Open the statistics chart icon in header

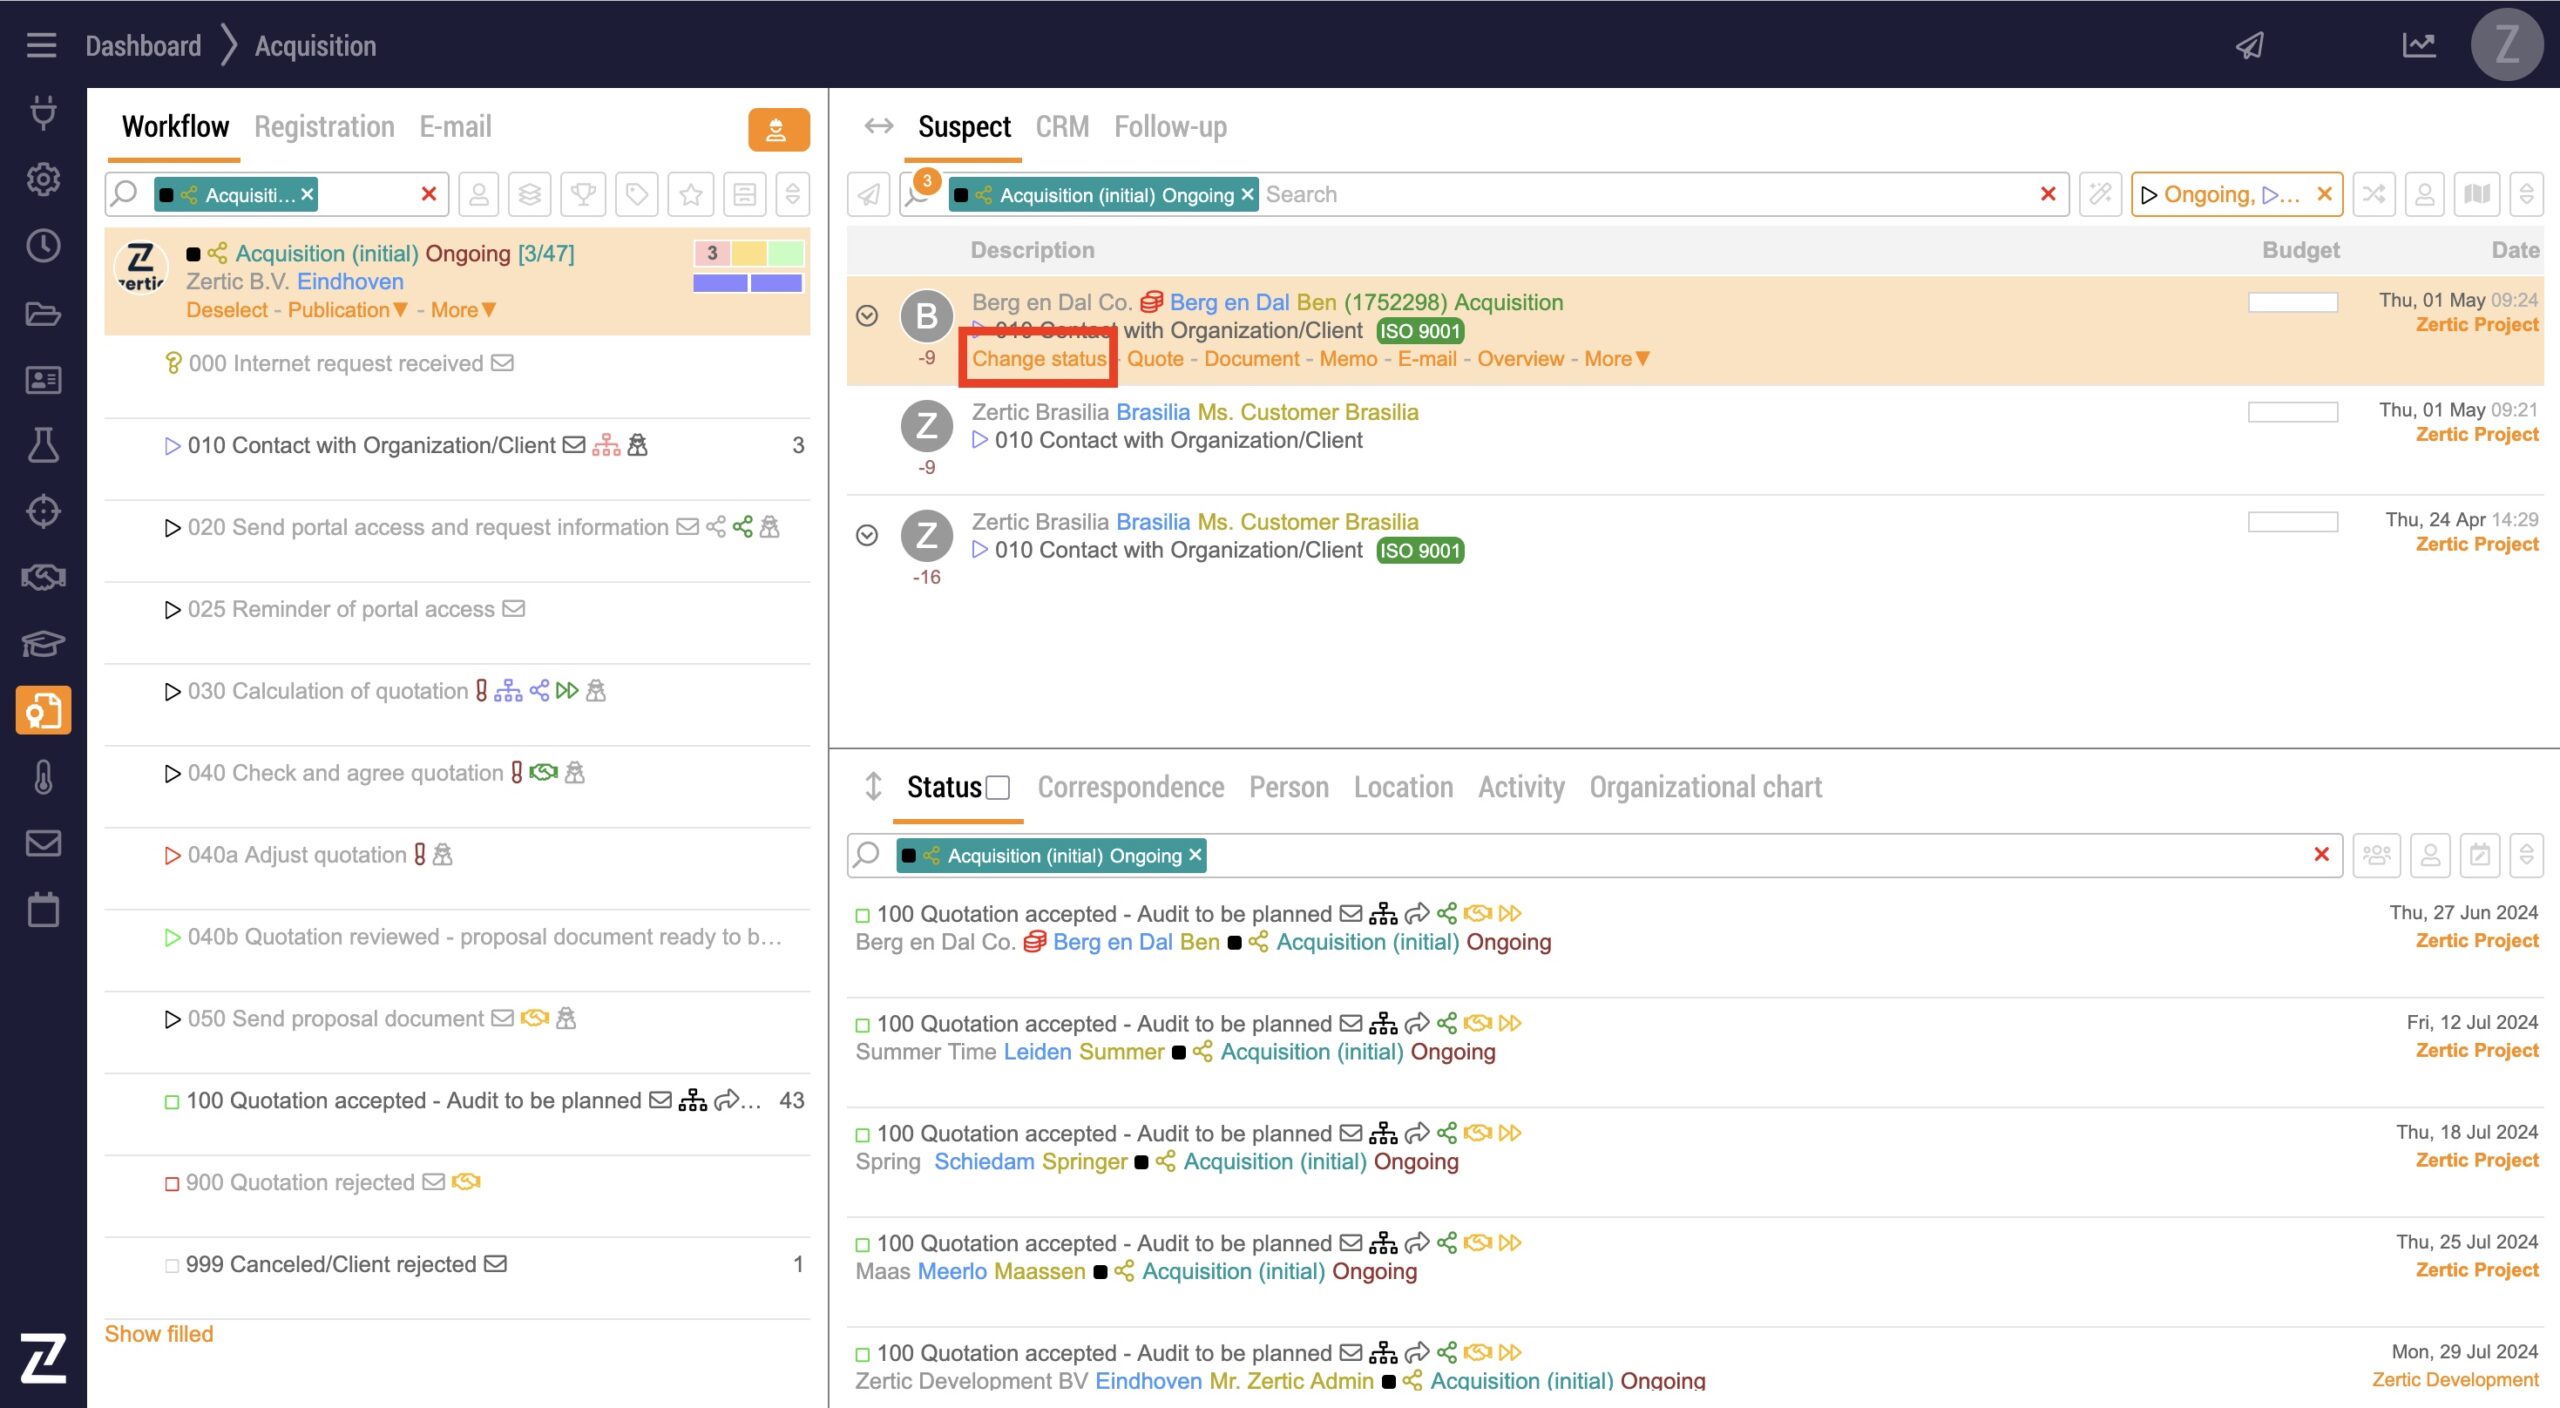[2418, 46]
